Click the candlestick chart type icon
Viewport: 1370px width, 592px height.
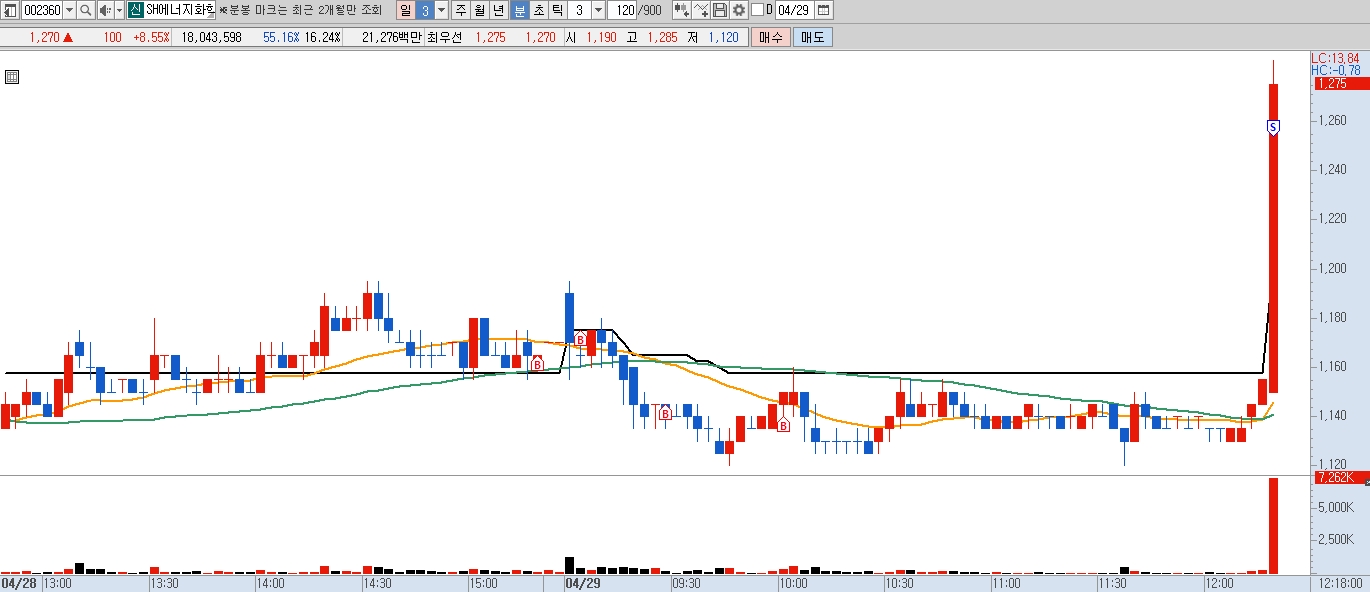pos(681,10)
